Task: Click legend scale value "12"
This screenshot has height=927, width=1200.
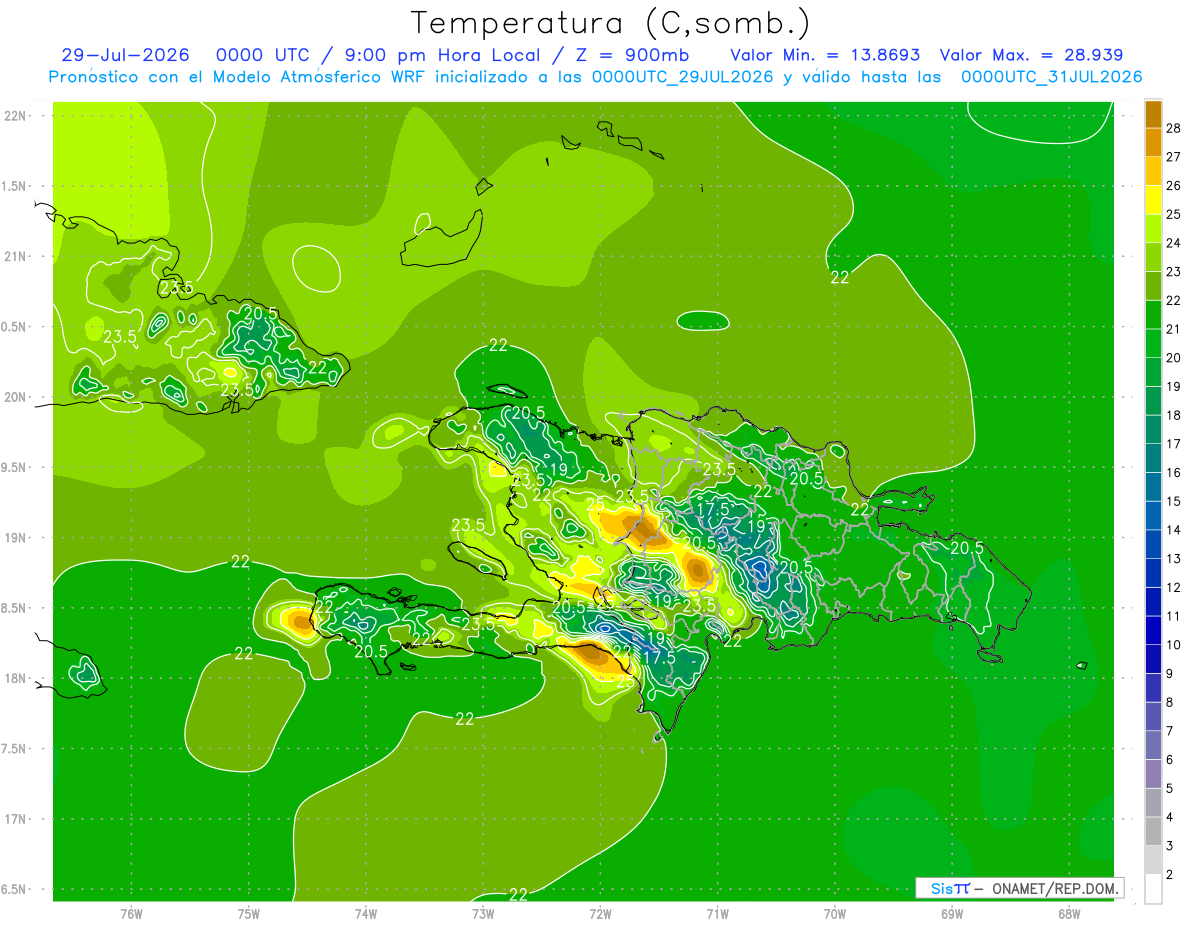Action: 1174,588
